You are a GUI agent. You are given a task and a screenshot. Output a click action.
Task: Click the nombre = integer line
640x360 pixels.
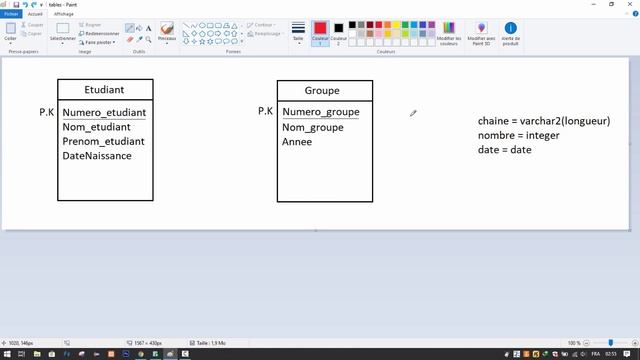point(518,136)
